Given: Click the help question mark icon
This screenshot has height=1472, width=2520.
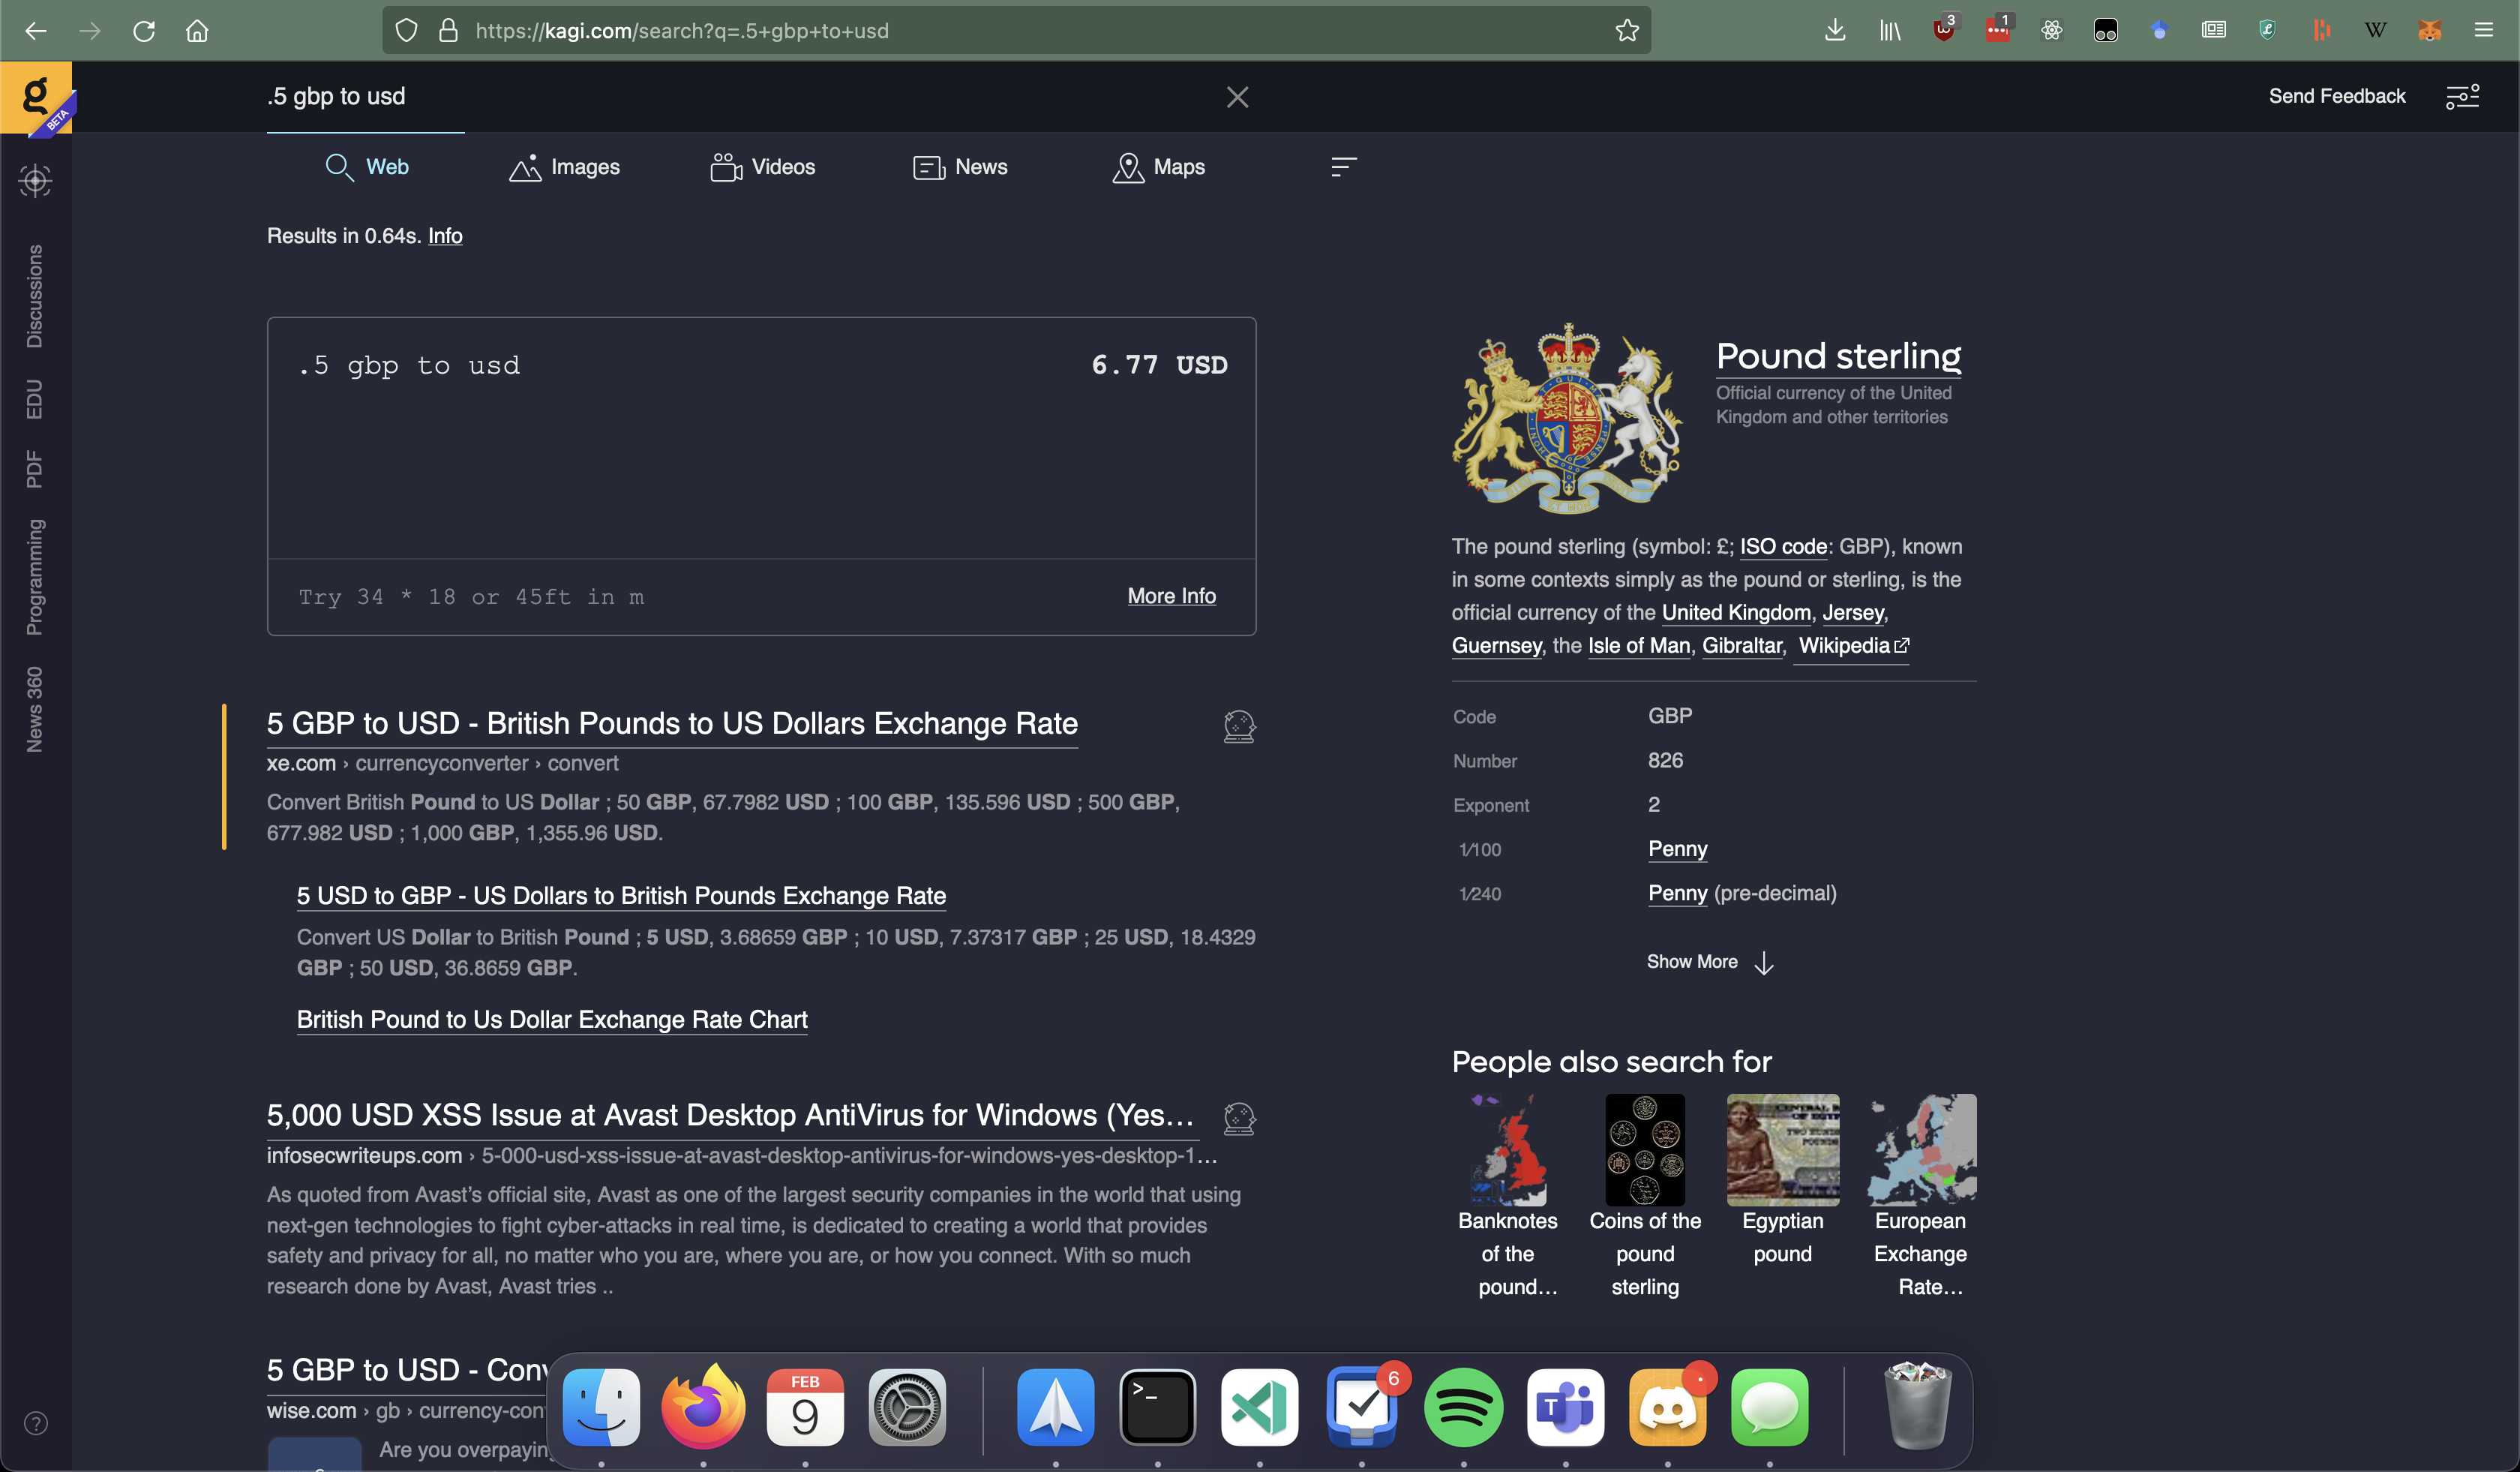Looking at the screenshot, I should click(36, 1423).
